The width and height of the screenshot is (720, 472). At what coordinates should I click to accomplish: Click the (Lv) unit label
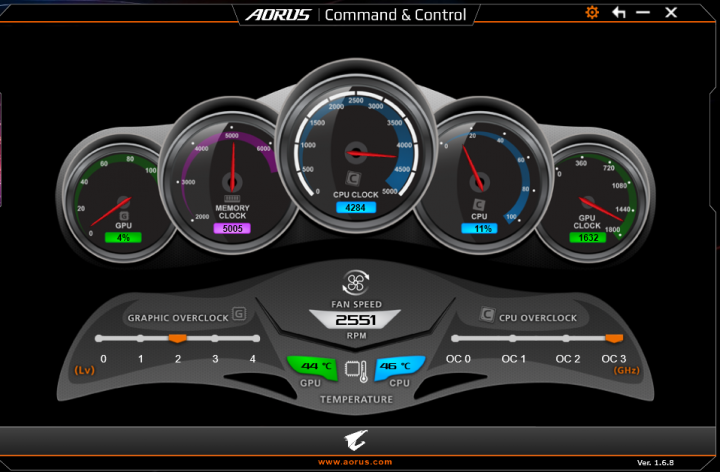(x=84, y=370)
